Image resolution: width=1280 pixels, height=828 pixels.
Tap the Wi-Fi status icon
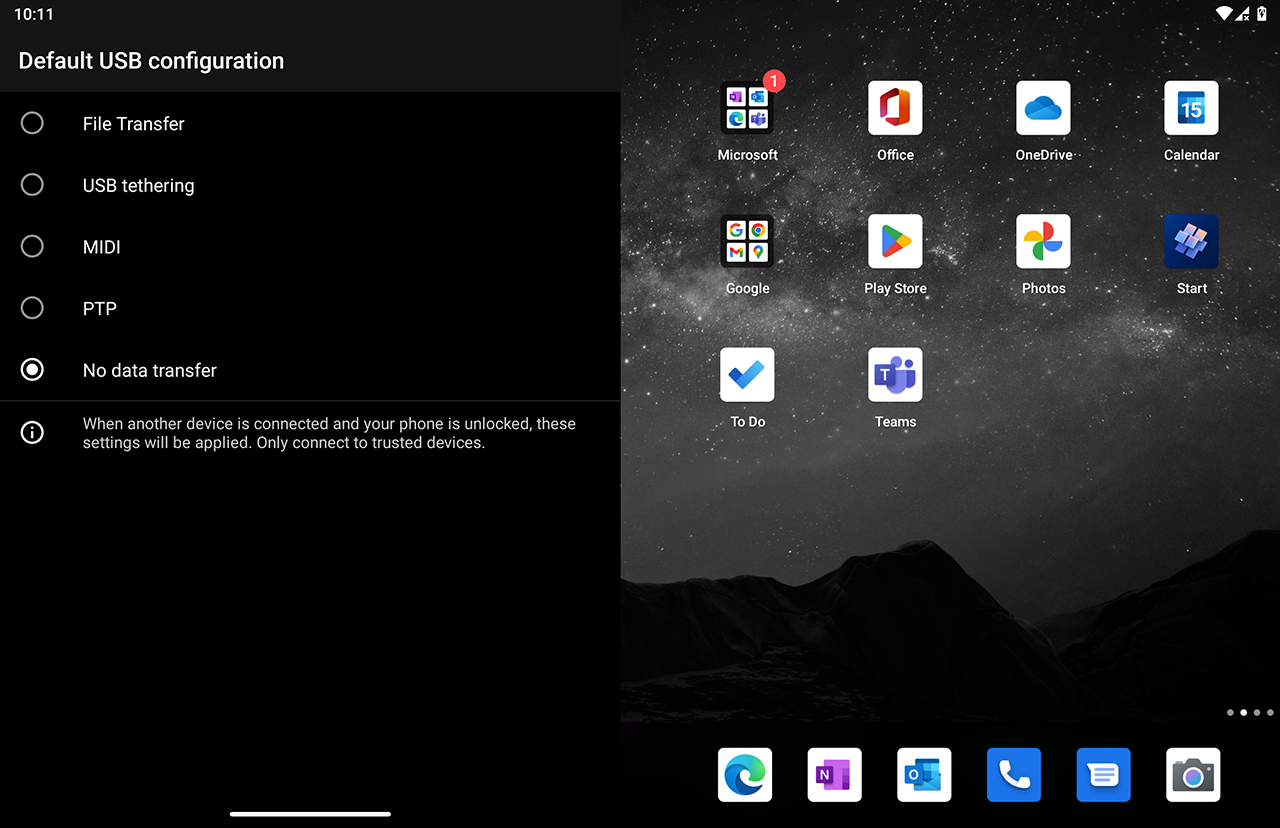(x=1224, y=13)
